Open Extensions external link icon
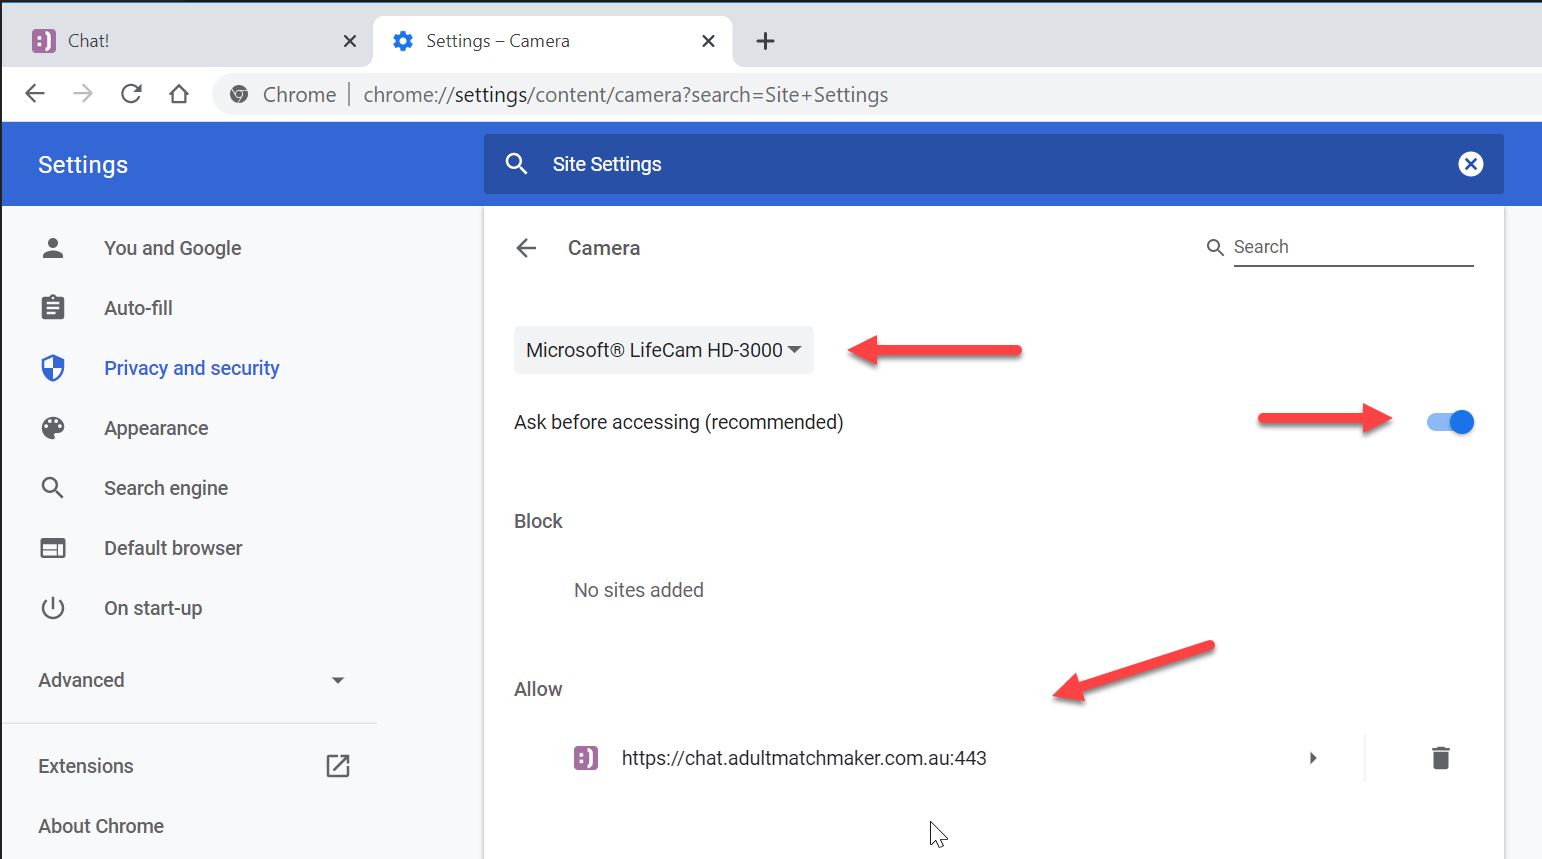The image size is (1542, 859). (x=338, y=766)
